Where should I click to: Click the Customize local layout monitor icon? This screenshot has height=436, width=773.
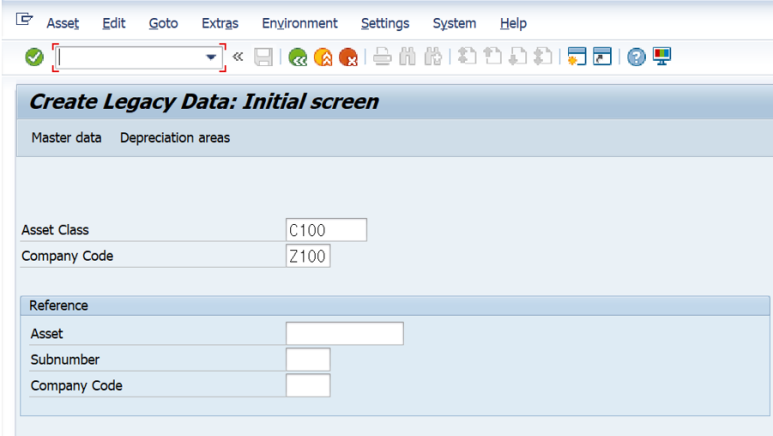coord(662,56)
